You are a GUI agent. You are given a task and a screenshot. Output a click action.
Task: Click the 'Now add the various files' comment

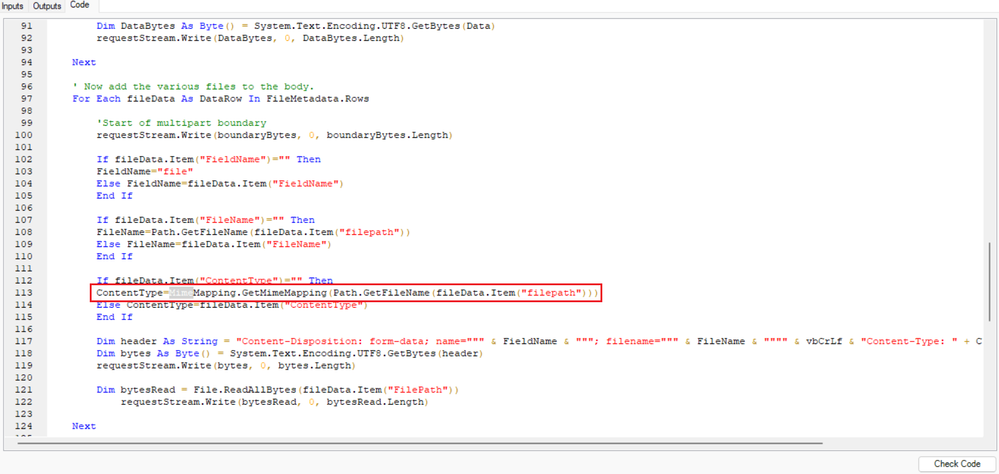tap(192, 87)
